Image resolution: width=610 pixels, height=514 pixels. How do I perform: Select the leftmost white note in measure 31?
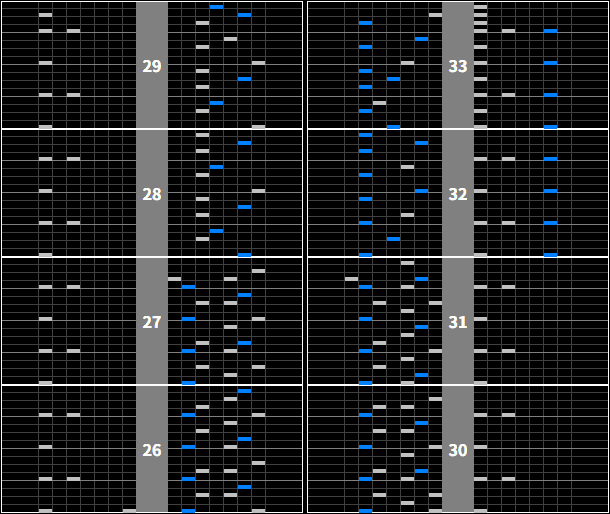351,279
